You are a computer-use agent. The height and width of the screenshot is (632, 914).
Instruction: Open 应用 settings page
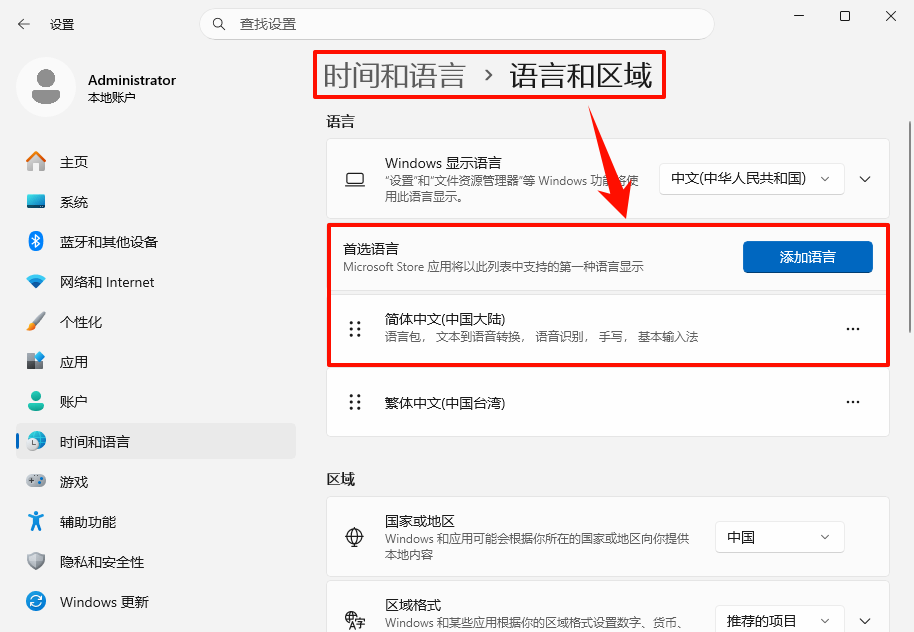(156, 361)
